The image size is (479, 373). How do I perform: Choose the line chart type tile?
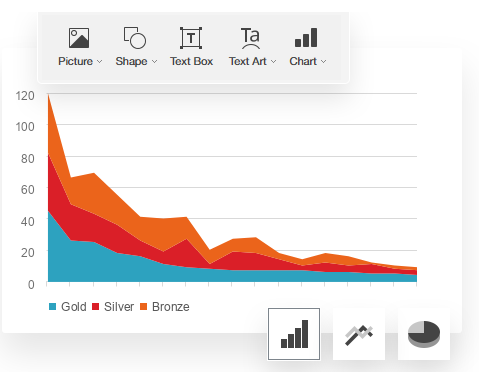359,334
